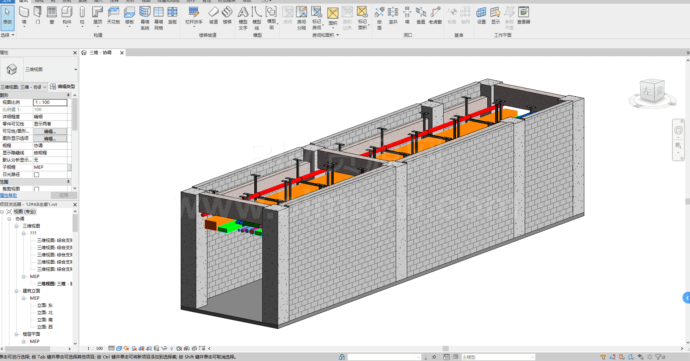Click the view scale input field
This screenshot has height=361, width=690.
50,102
